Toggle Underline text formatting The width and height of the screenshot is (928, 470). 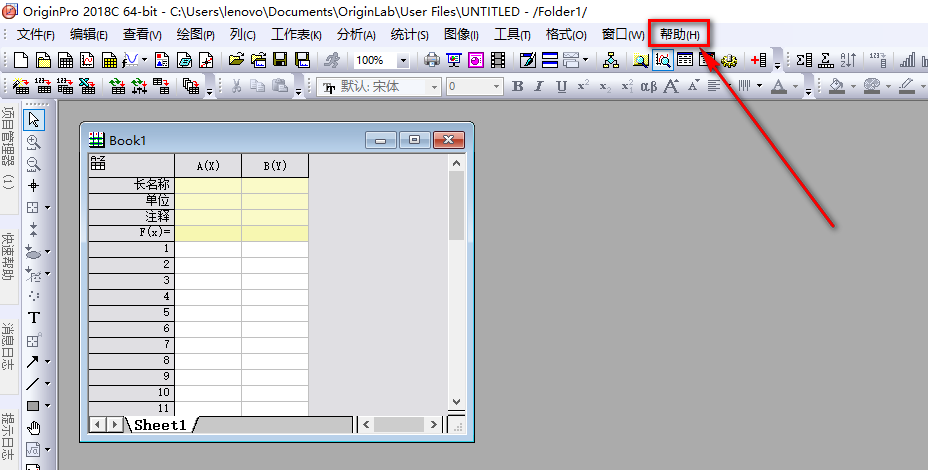[x=561, y=87]
